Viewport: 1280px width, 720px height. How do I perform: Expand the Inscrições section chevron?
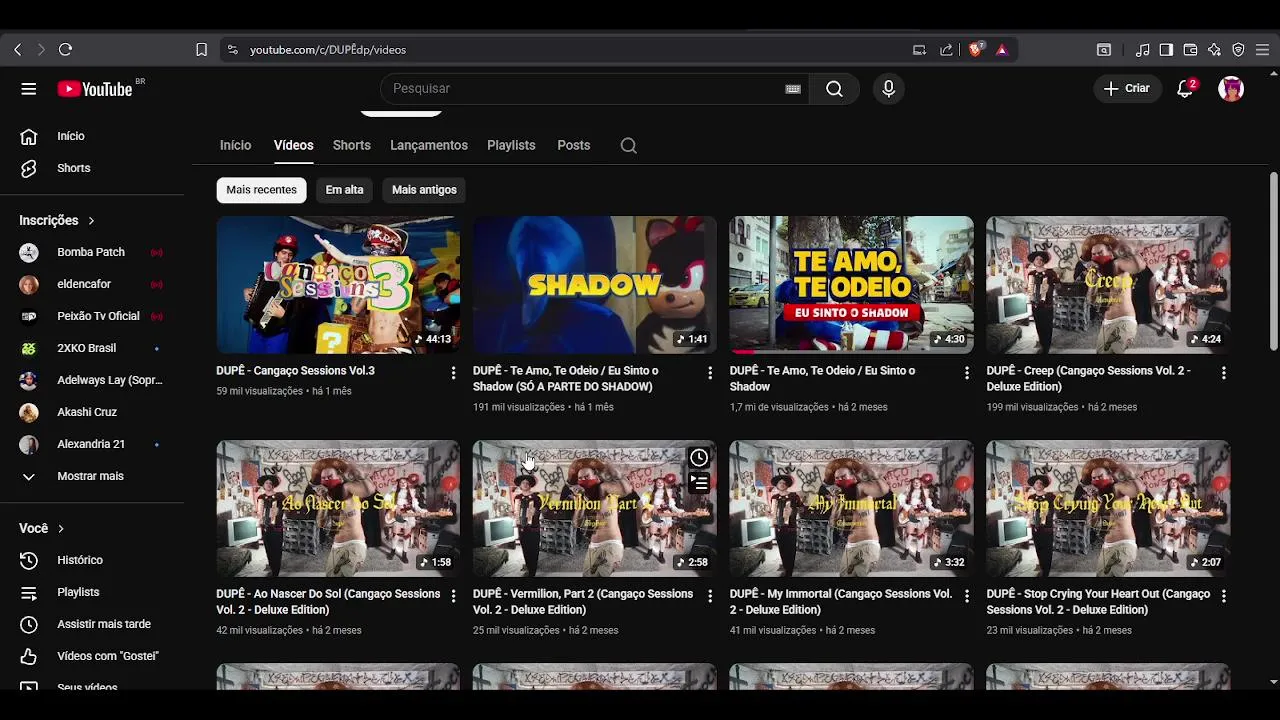tap(91, 221)
